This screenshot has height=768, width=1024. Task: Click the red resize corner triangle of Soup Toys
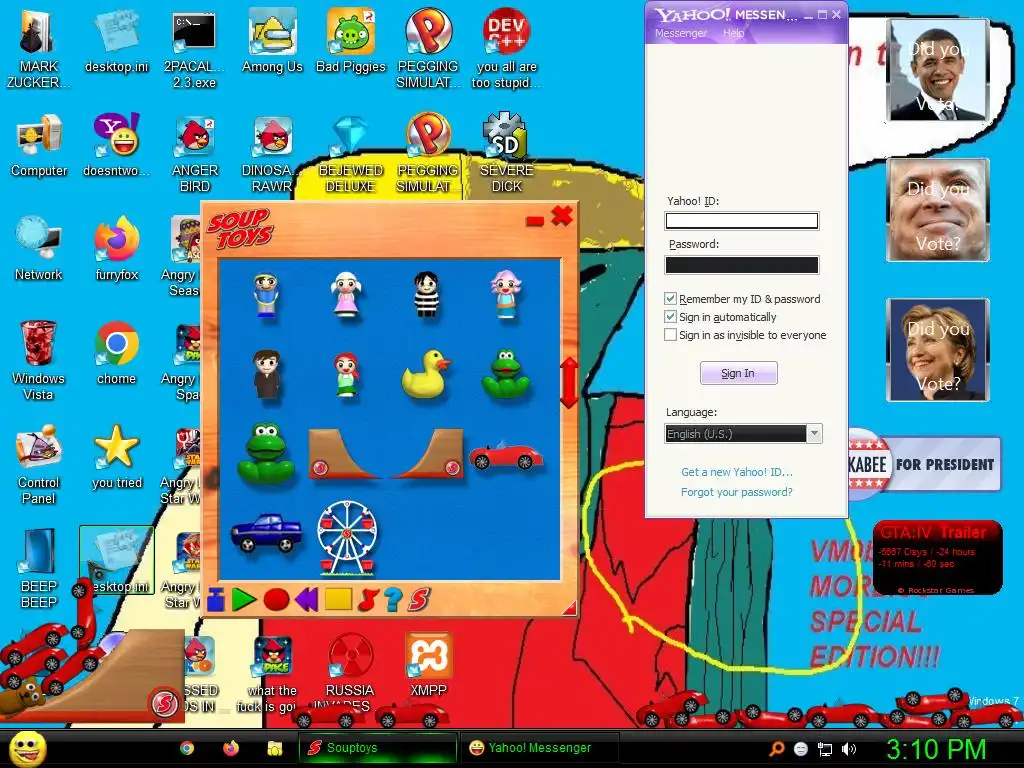[x=570, y=609]
